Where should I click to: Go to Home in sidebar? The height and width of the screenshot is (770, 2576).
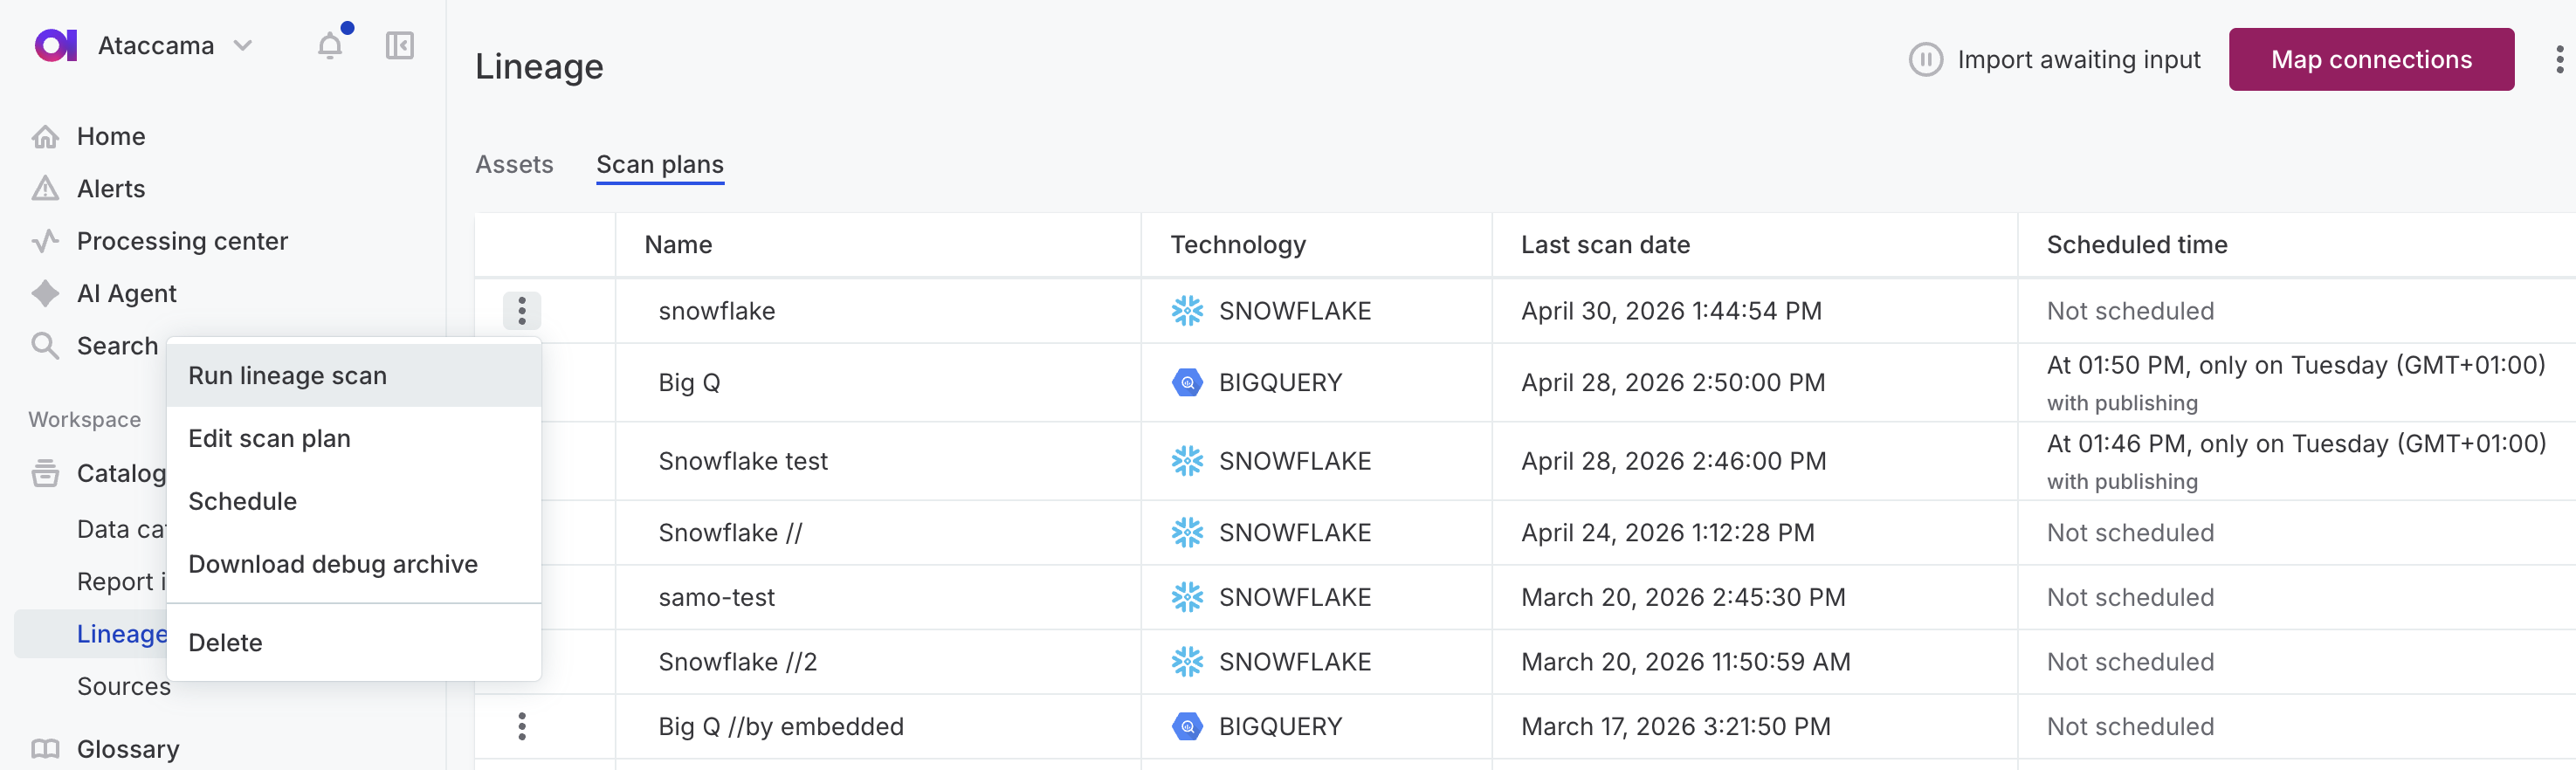coord(111,136)
